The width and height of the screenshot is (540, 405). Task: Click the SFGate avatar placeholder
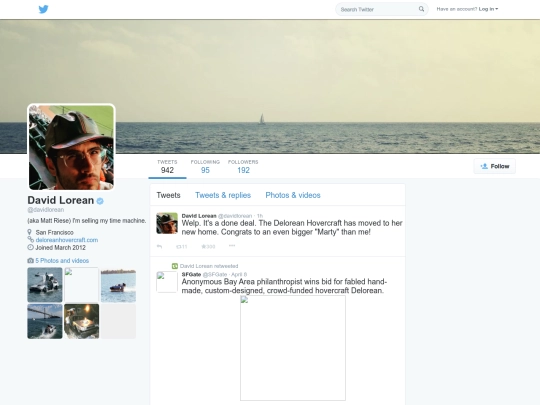tap(167, 282)
